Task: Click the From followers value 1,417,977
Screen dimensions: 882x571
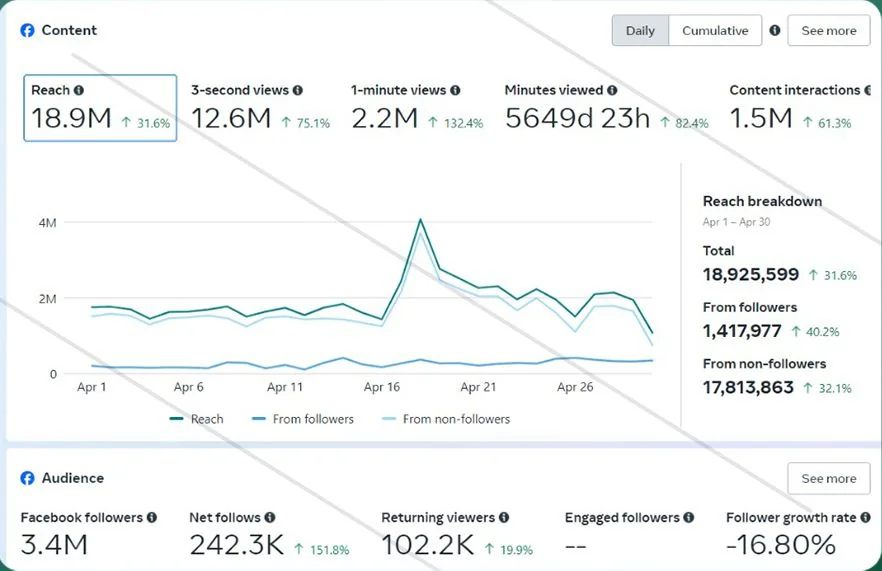Action: pyautogui.click(x=742, y=331)
